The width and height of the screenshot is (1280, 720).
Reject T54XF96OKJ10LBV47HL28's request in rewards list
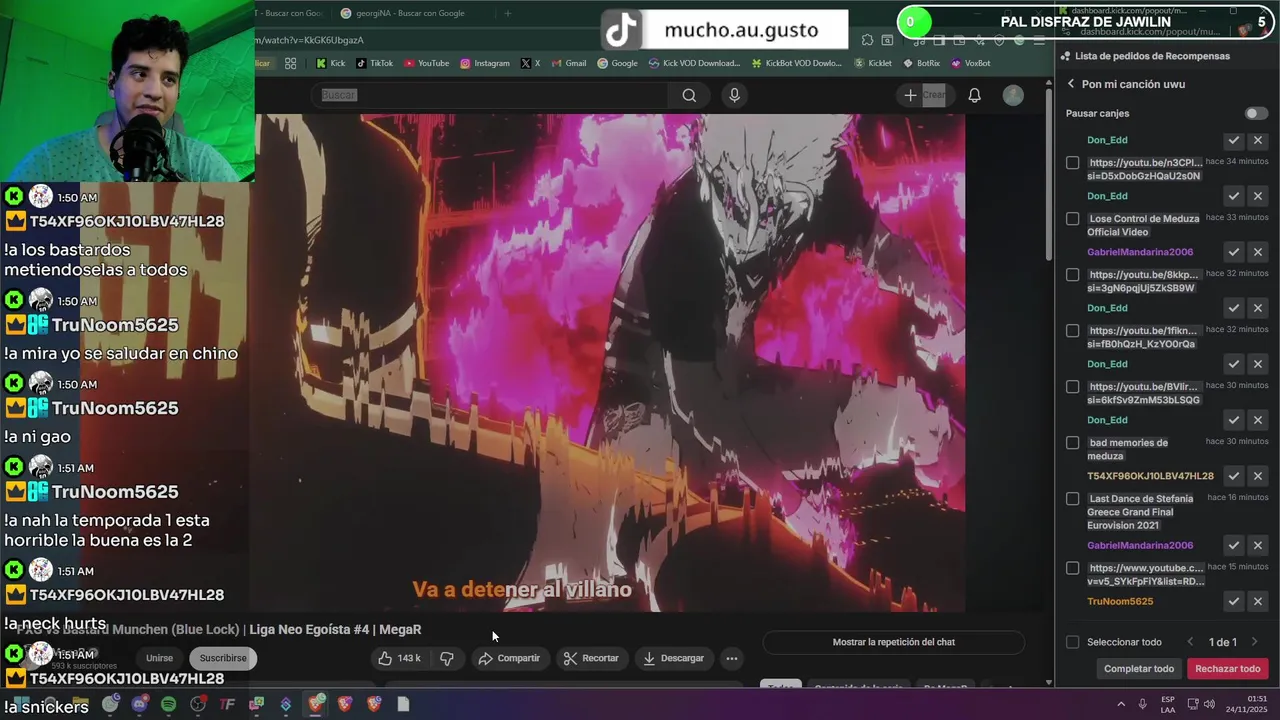point(1258,476)
